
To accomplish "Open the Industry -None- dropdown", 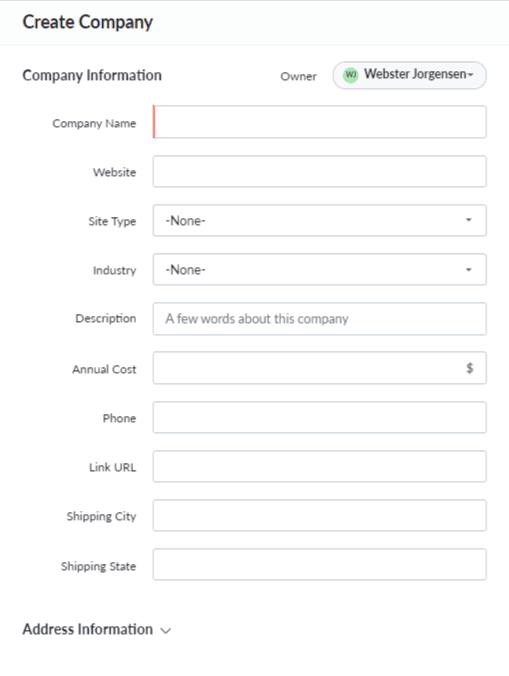I will 319,269.
